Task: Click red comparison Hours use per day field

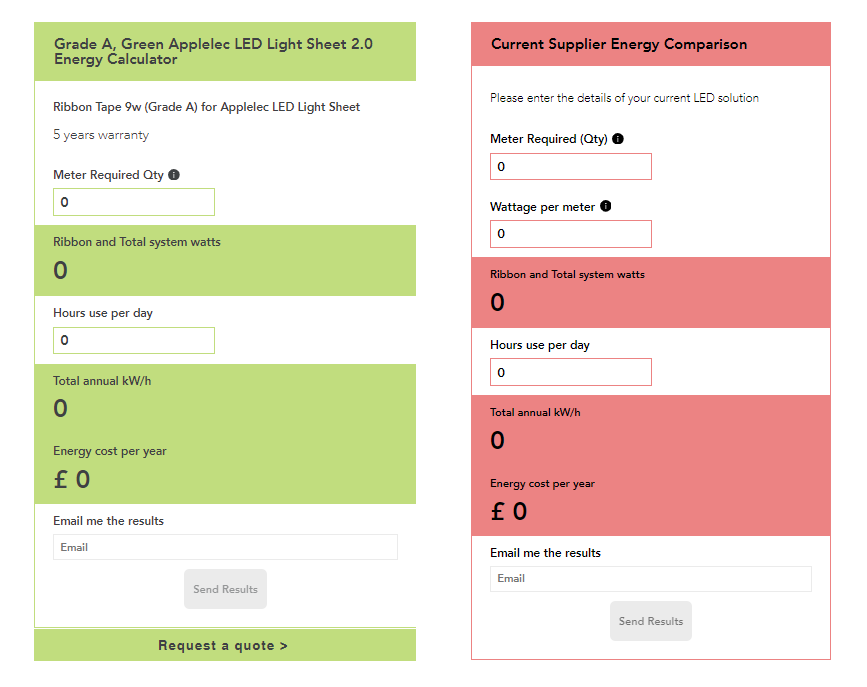Action: pos(571,372)
